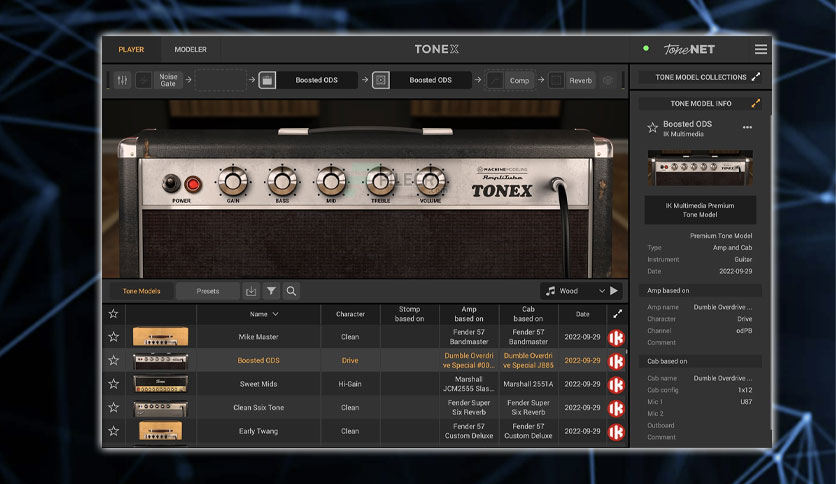The image size is (836, 484).
Task: Click the Comp curve icon
Action: (495, 80)
